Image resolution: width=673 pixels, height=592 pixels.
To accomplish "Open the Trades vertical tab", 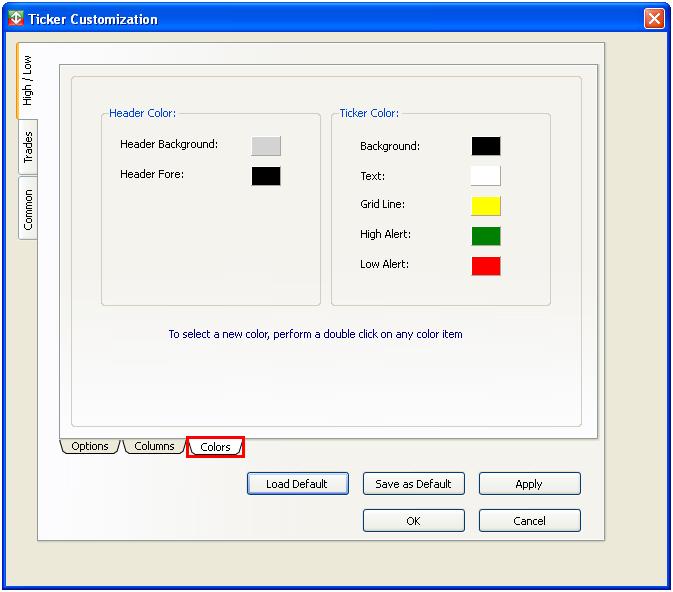I will coord(28,148).
